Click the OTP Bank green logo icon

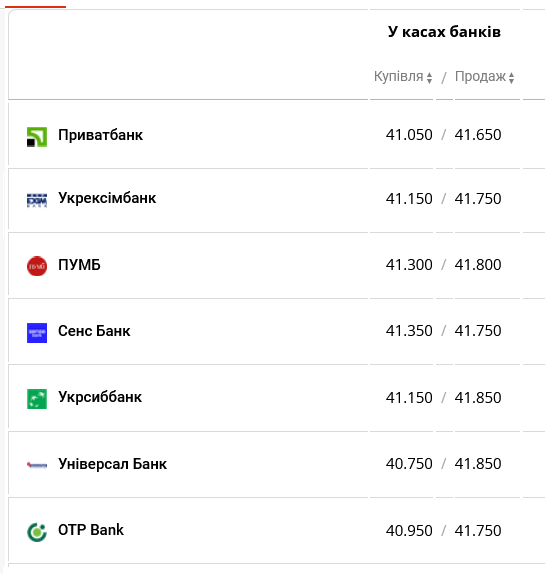[37, 532]
